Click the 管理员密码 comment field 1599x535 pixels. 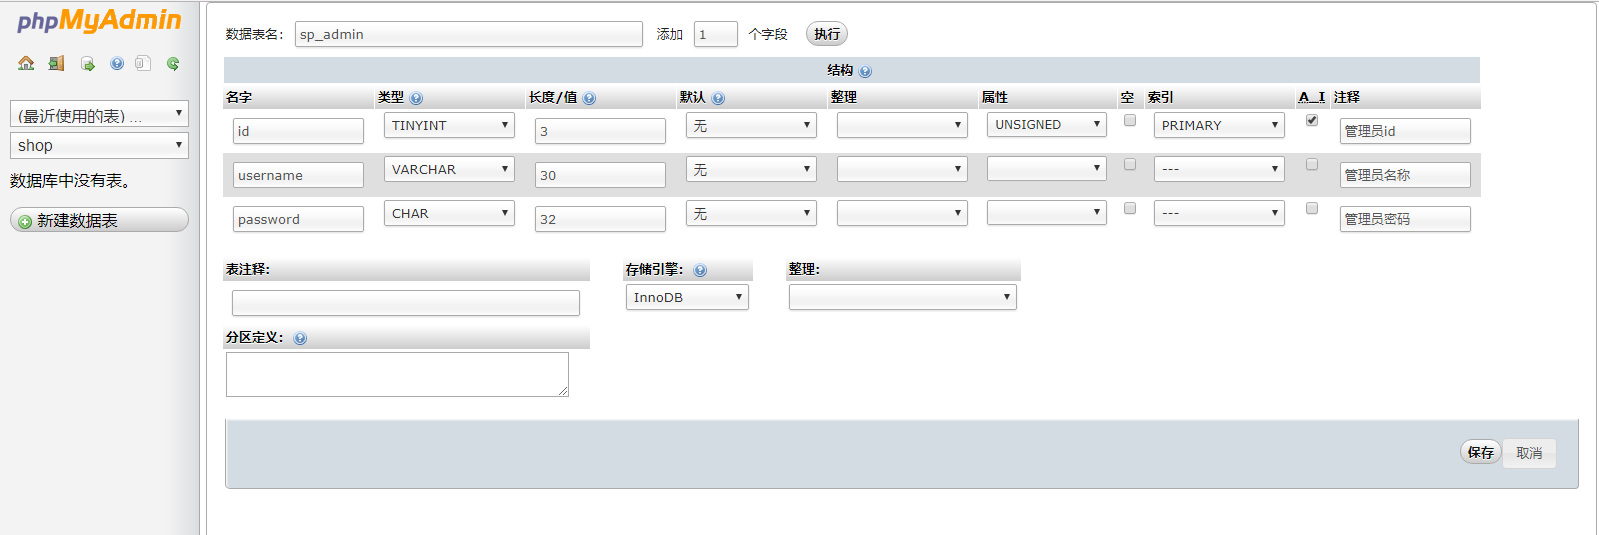point(1405,219)
